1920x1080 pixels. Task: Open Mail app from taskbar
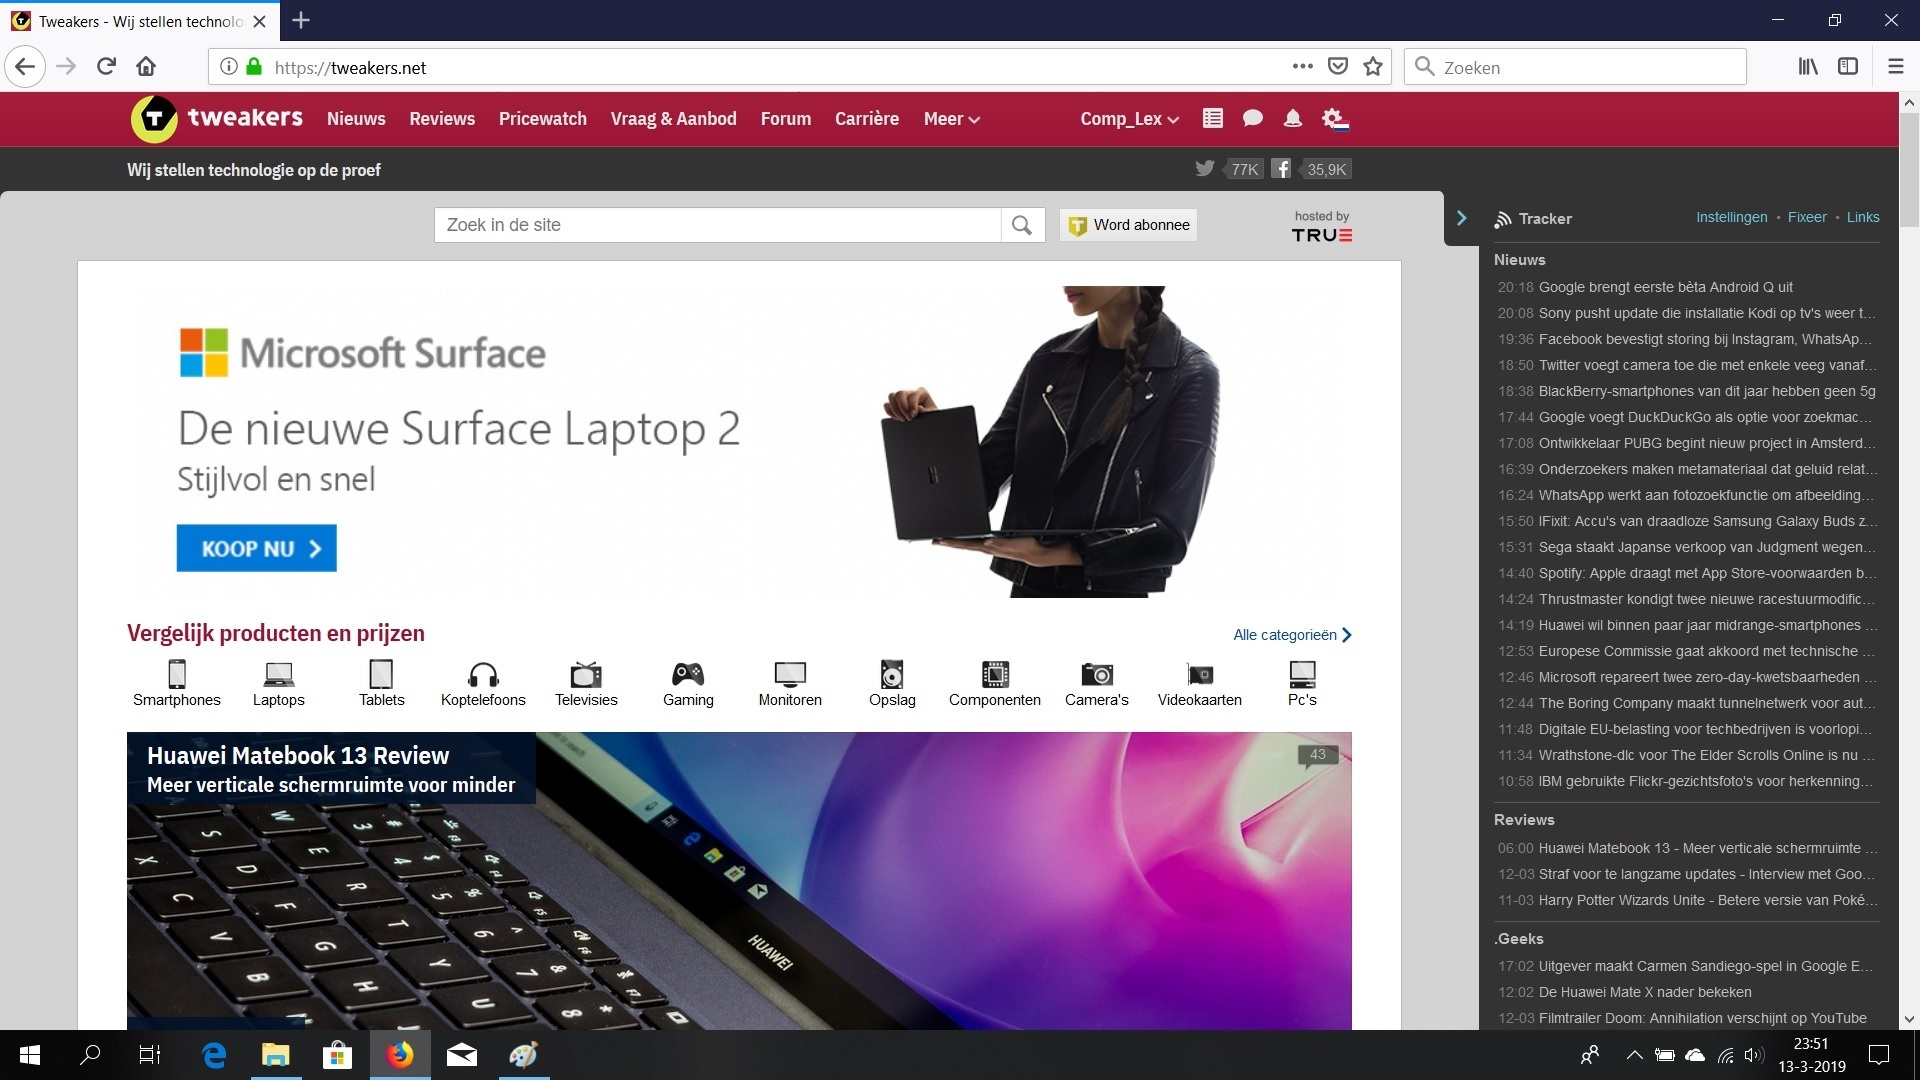pos(462,1055)
